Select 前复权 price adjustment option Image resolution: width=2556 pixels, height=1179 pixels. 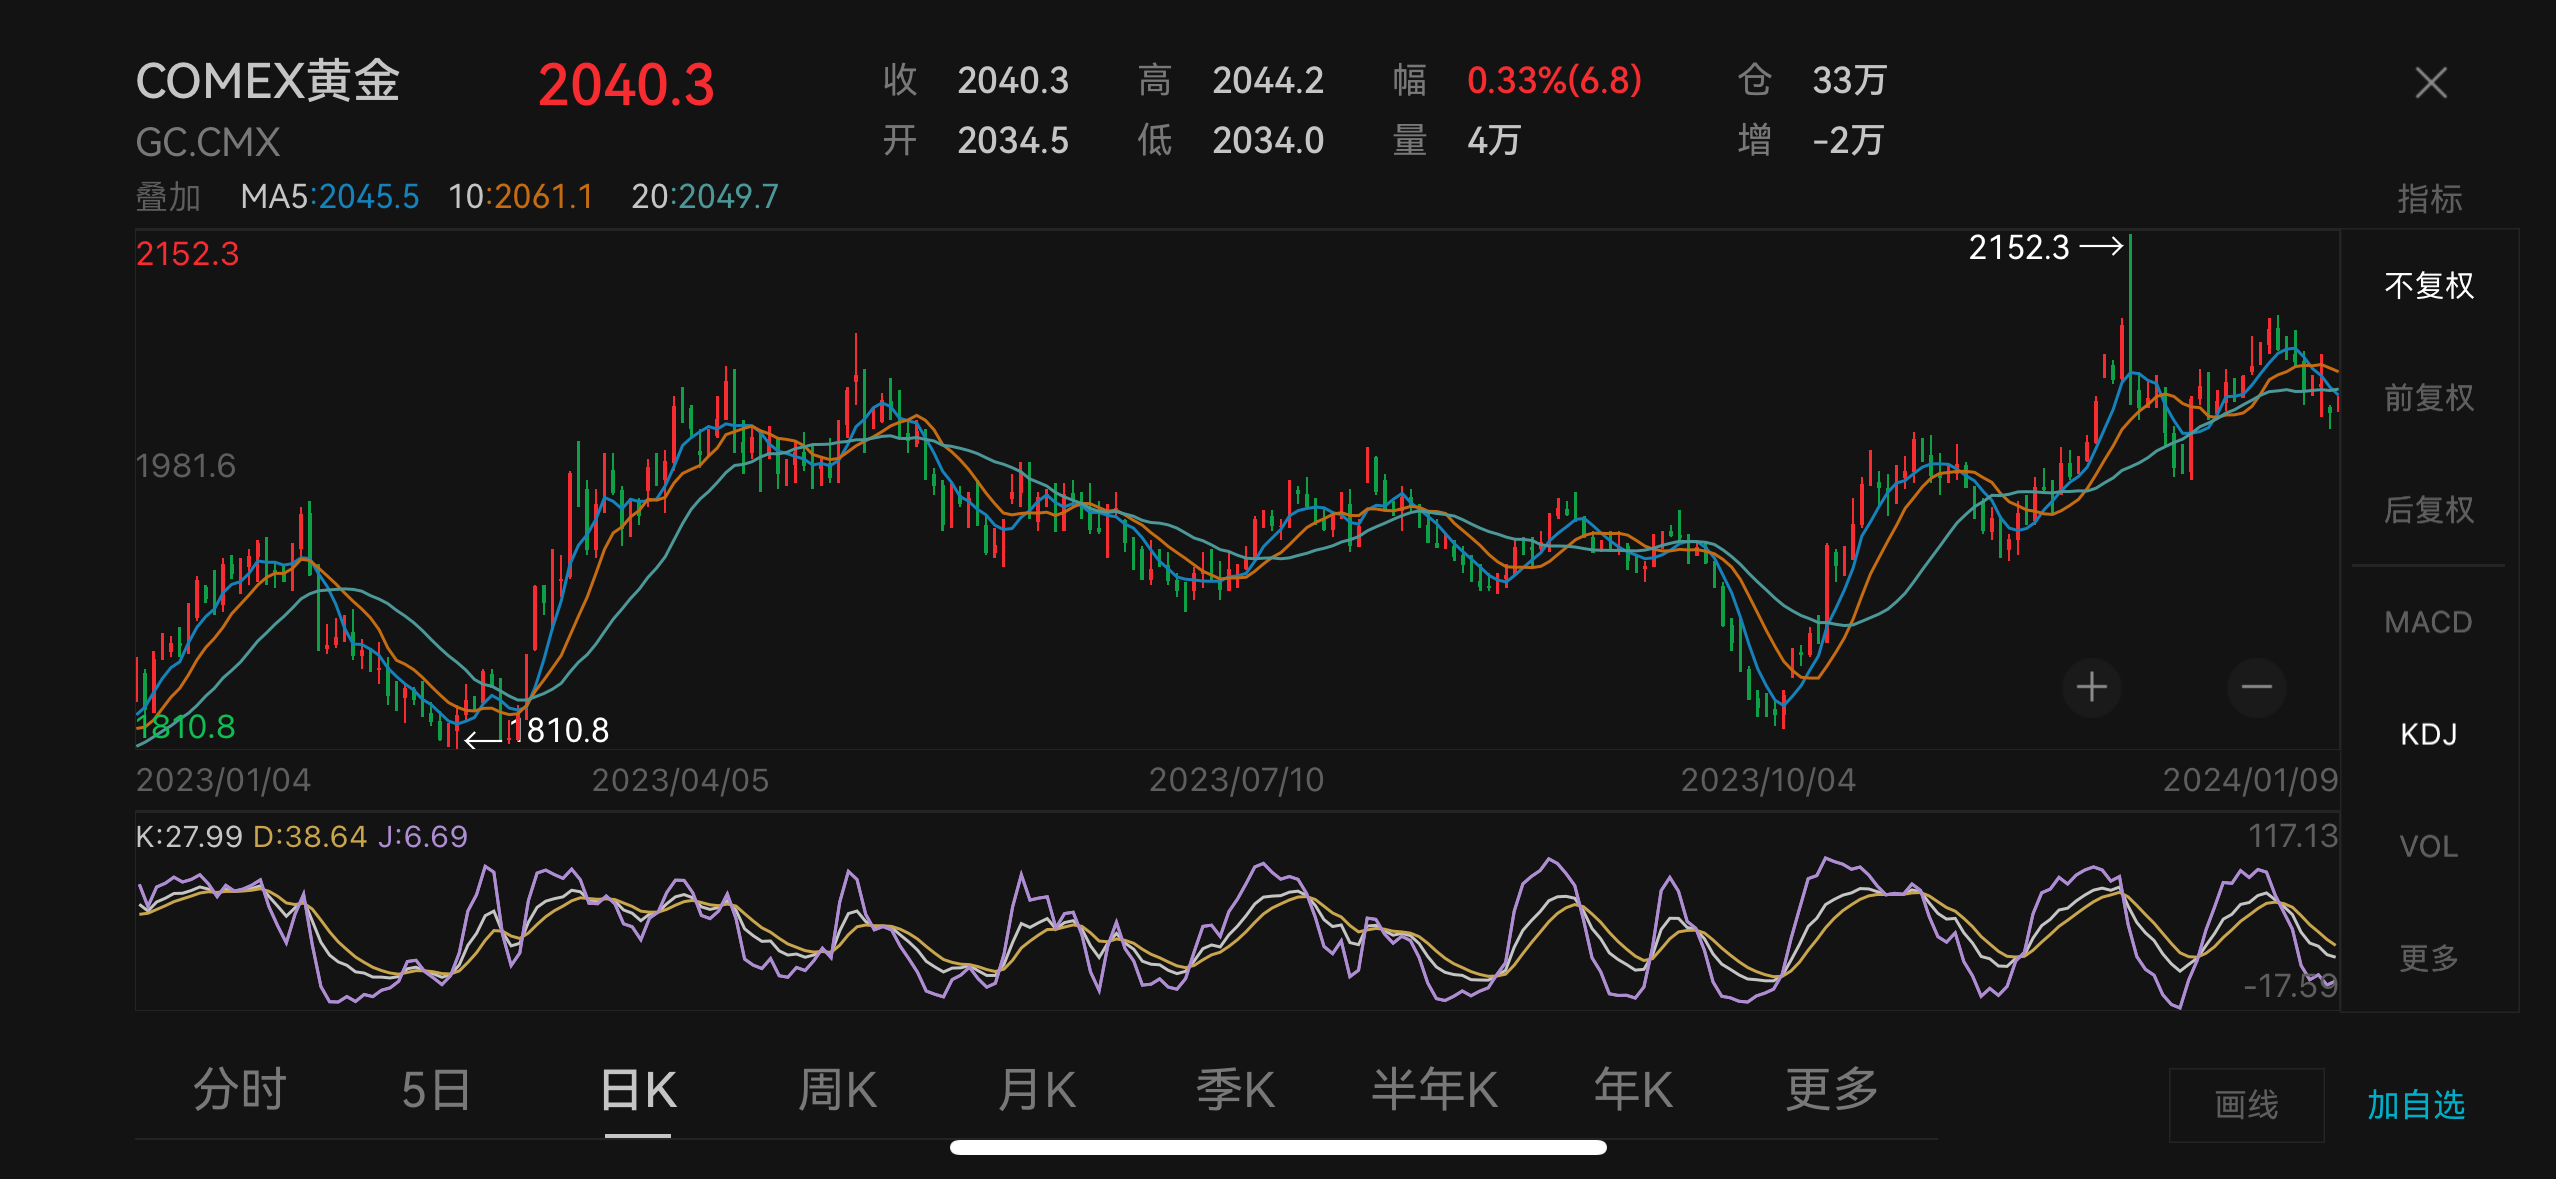tap(2428, 398)
